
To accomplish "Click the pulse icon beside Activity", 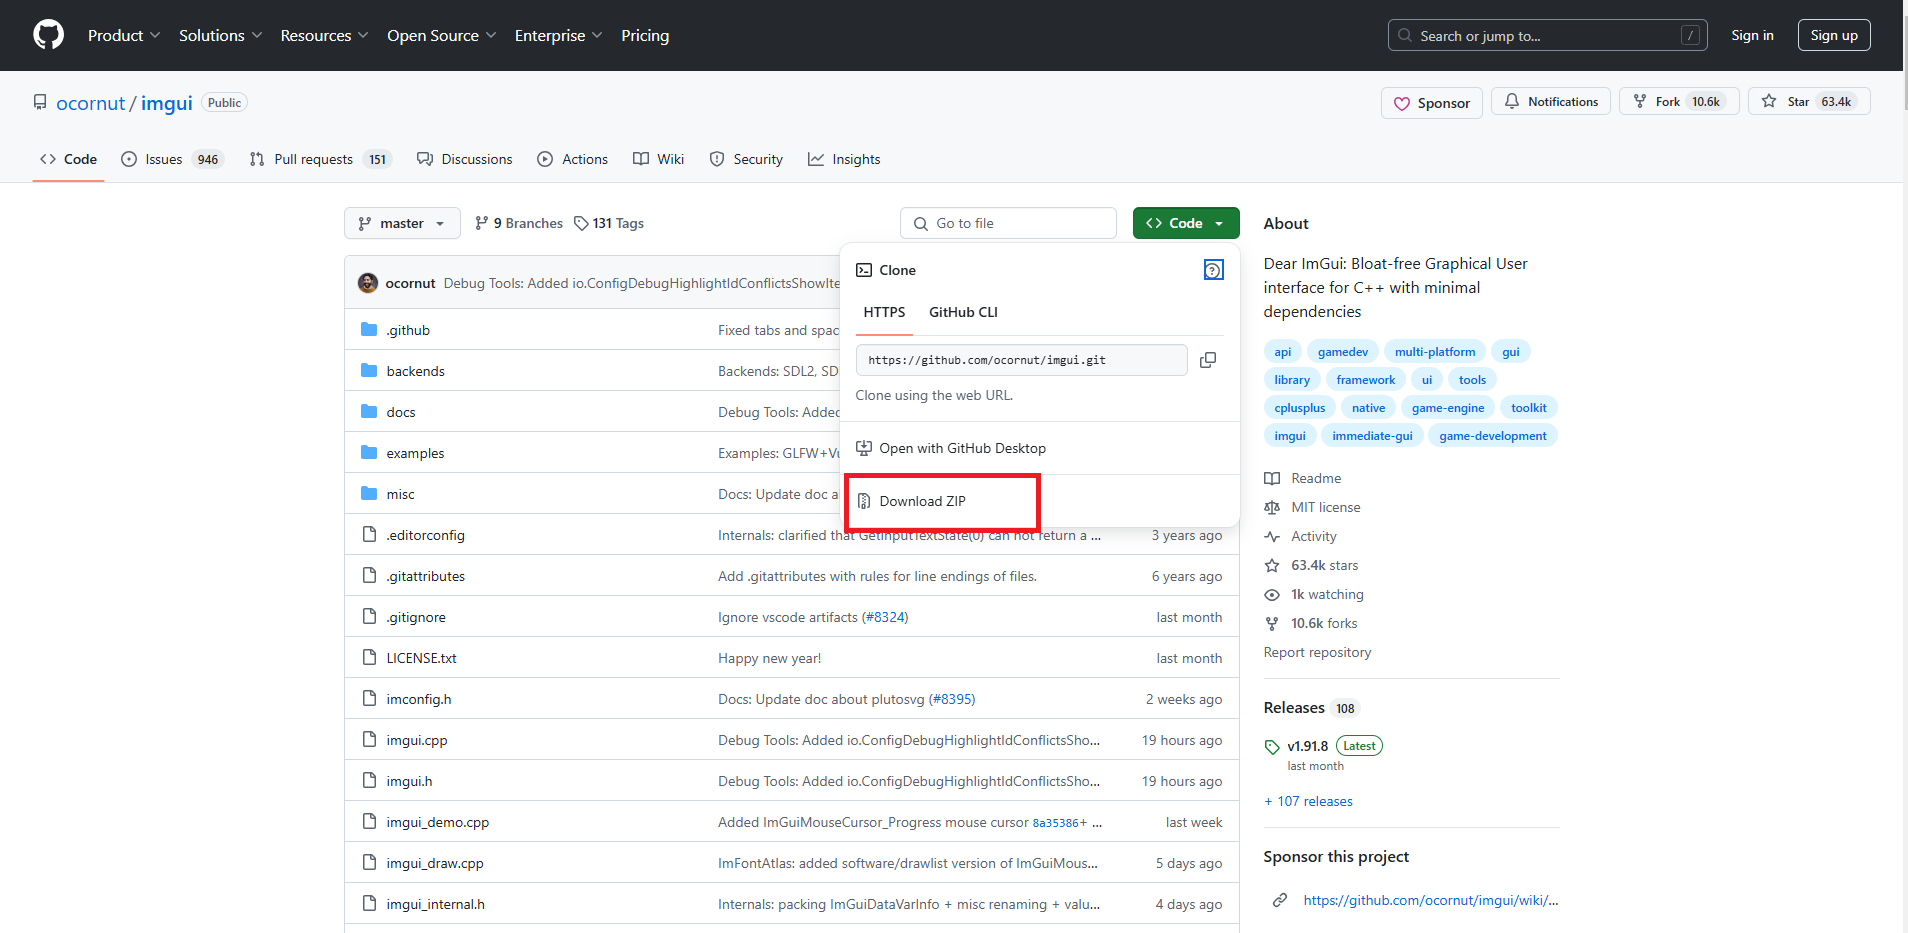I will click(1272, 536).
